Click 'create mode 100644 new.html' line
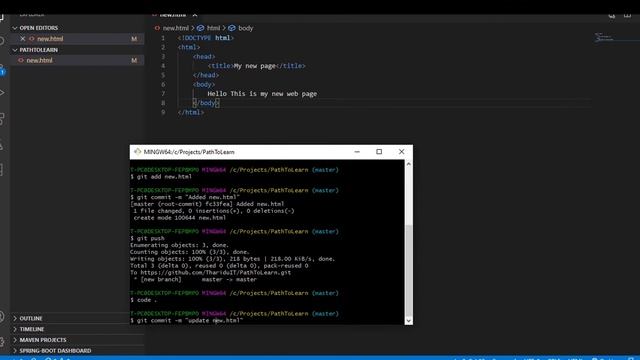 click(x=180, y=218)
